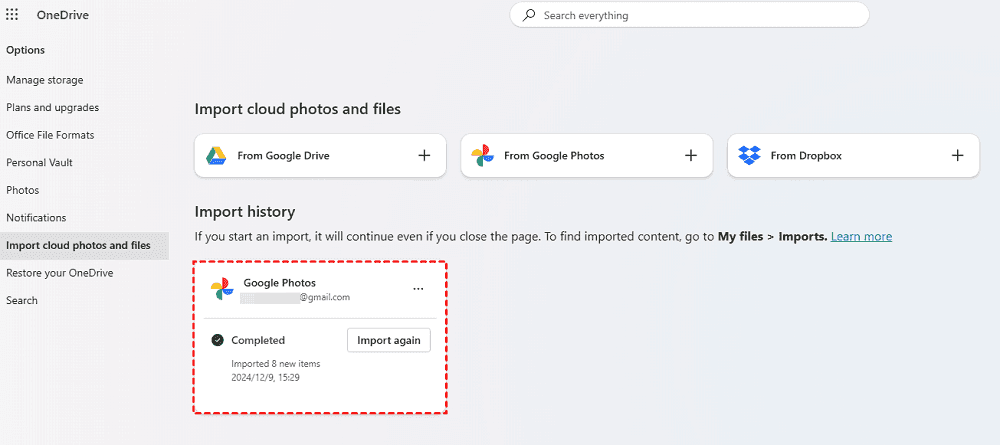
Task: Open the Learn more link
Action: tap(861, 237)
